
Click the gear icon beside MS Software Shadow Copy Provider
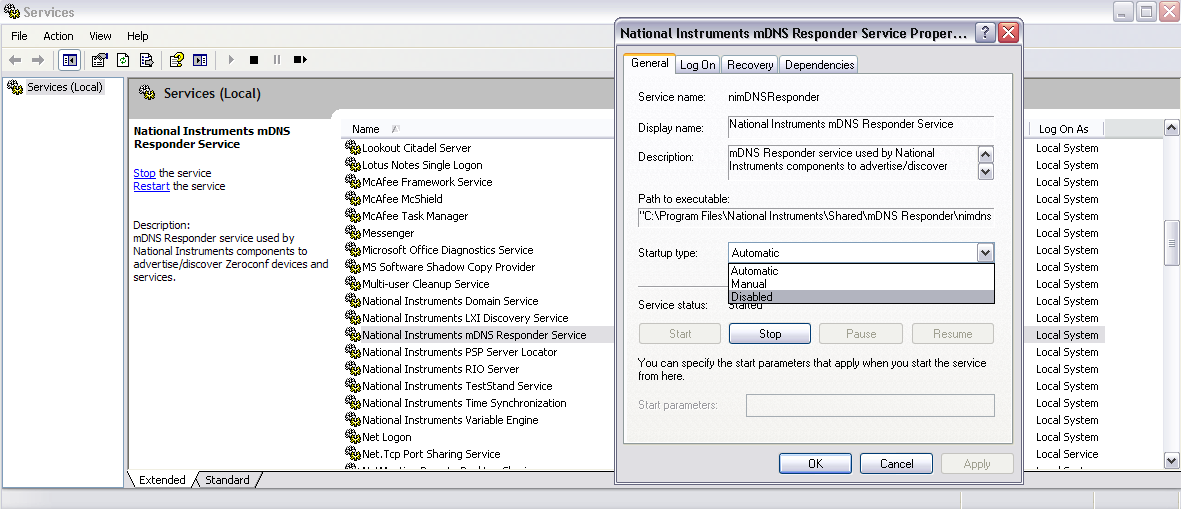pyautogui.click(x=352, y=267)
